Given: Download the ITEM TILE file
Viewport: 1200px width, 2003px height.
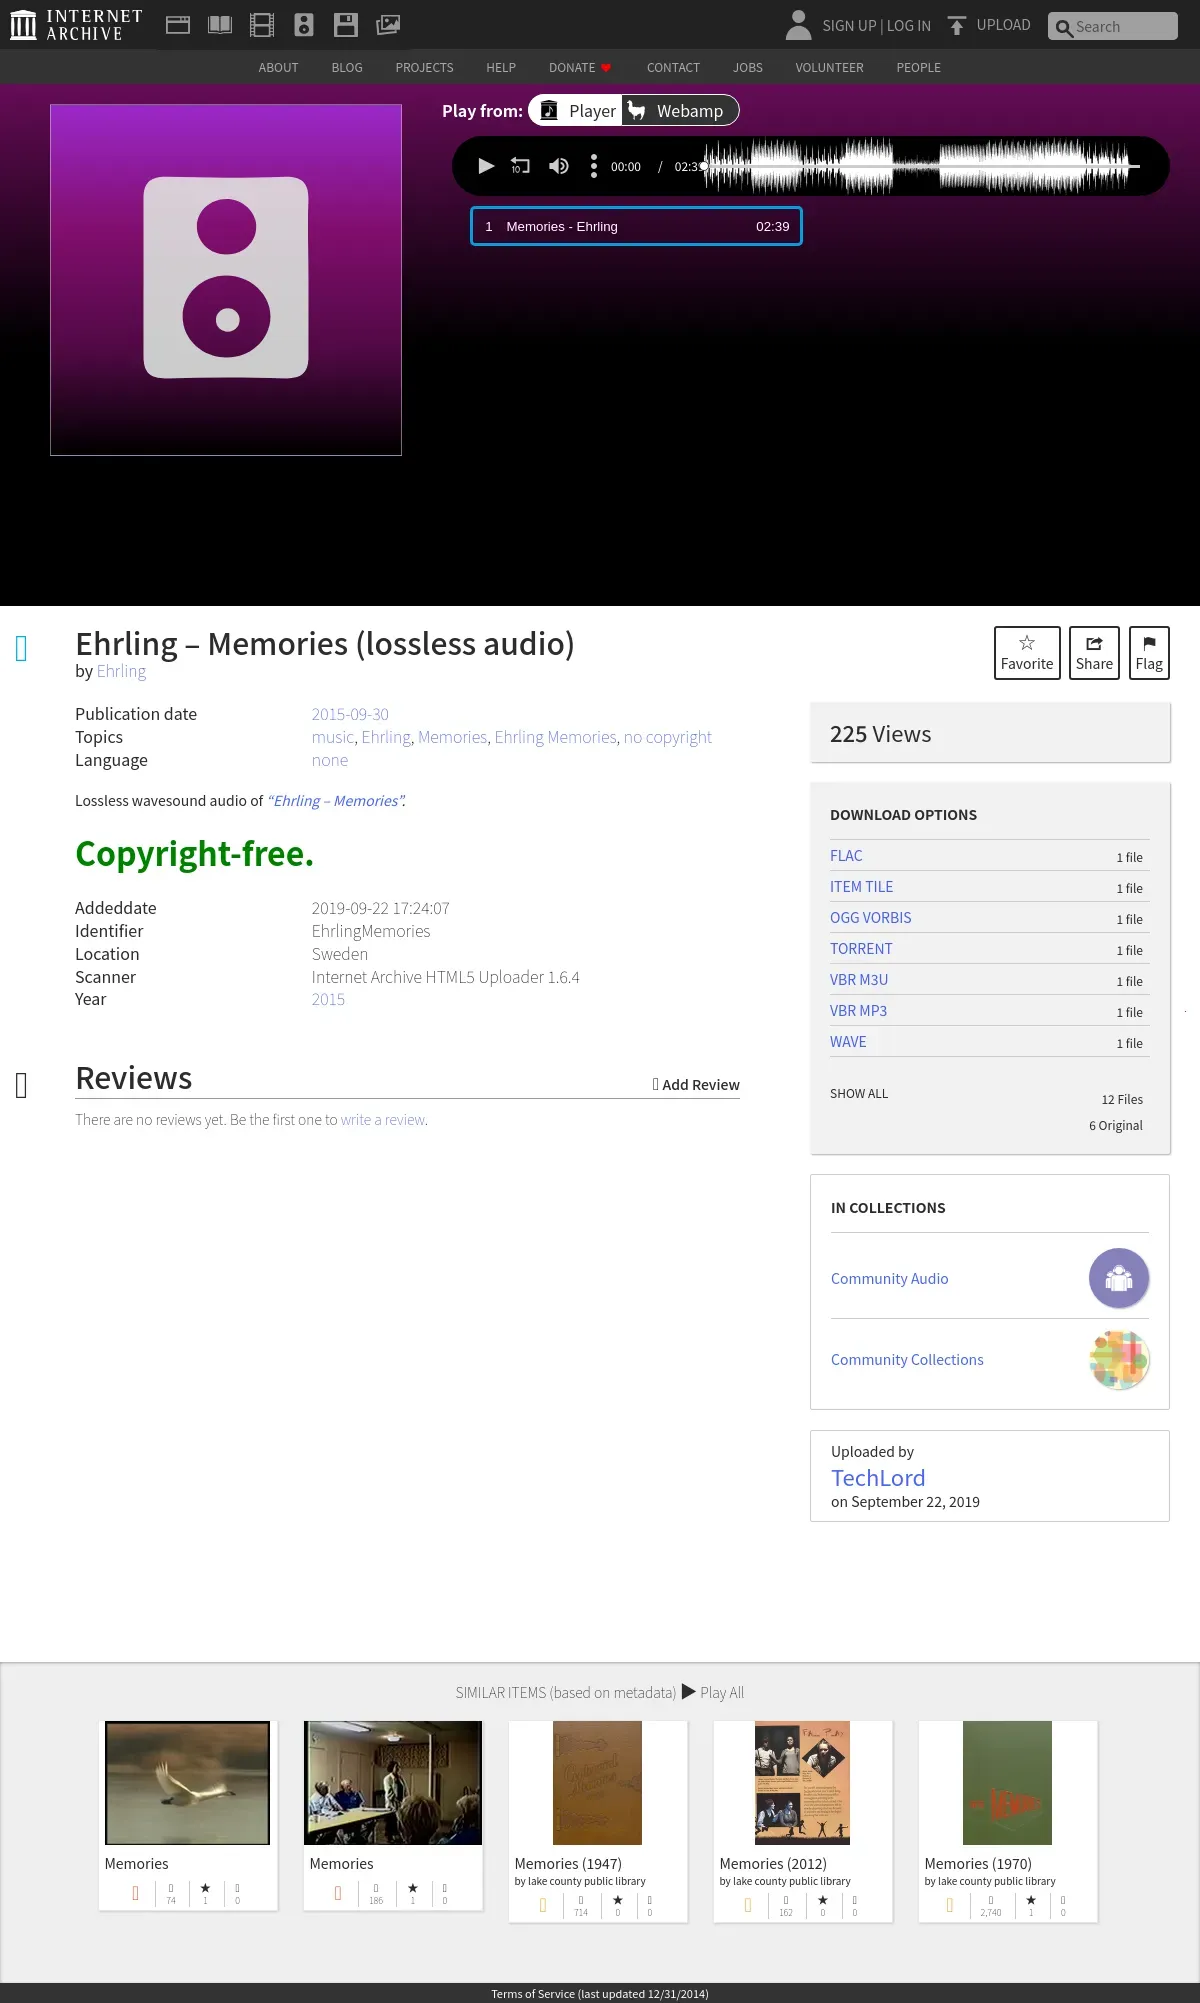Looking at the screenshot, I should click(862, 887).
